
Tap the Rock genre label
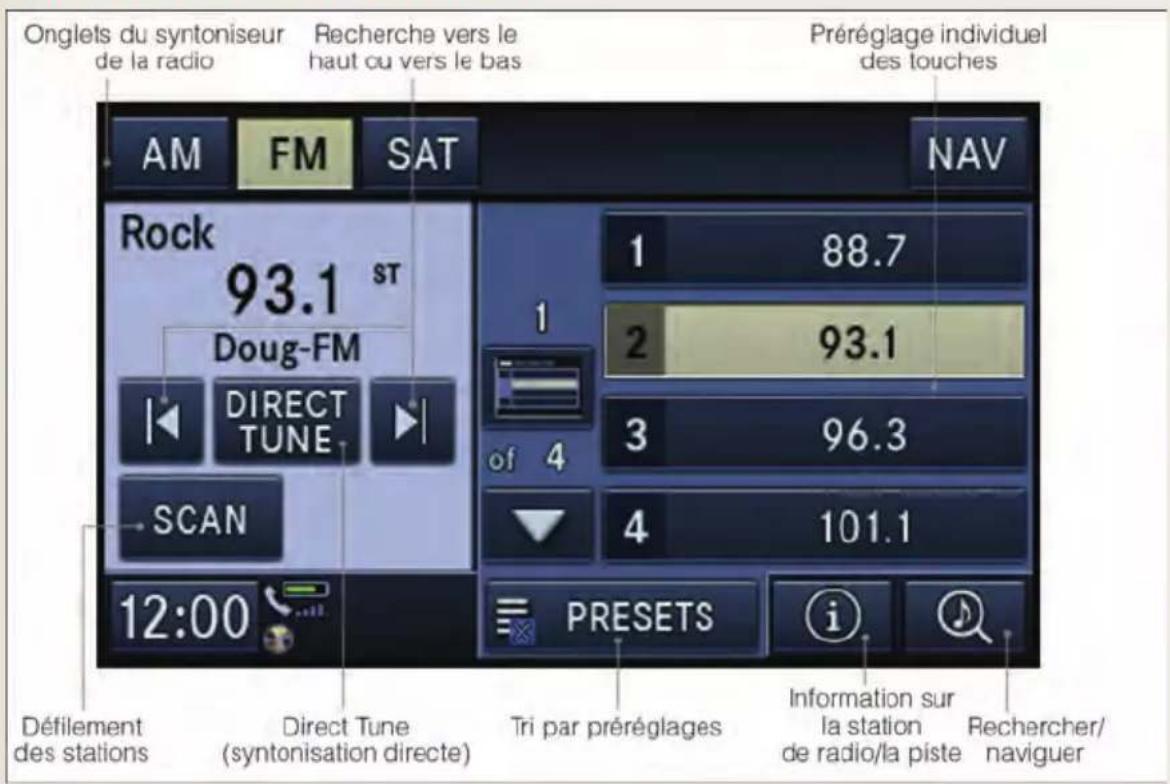pyautogui.click(x=166, y=232)
